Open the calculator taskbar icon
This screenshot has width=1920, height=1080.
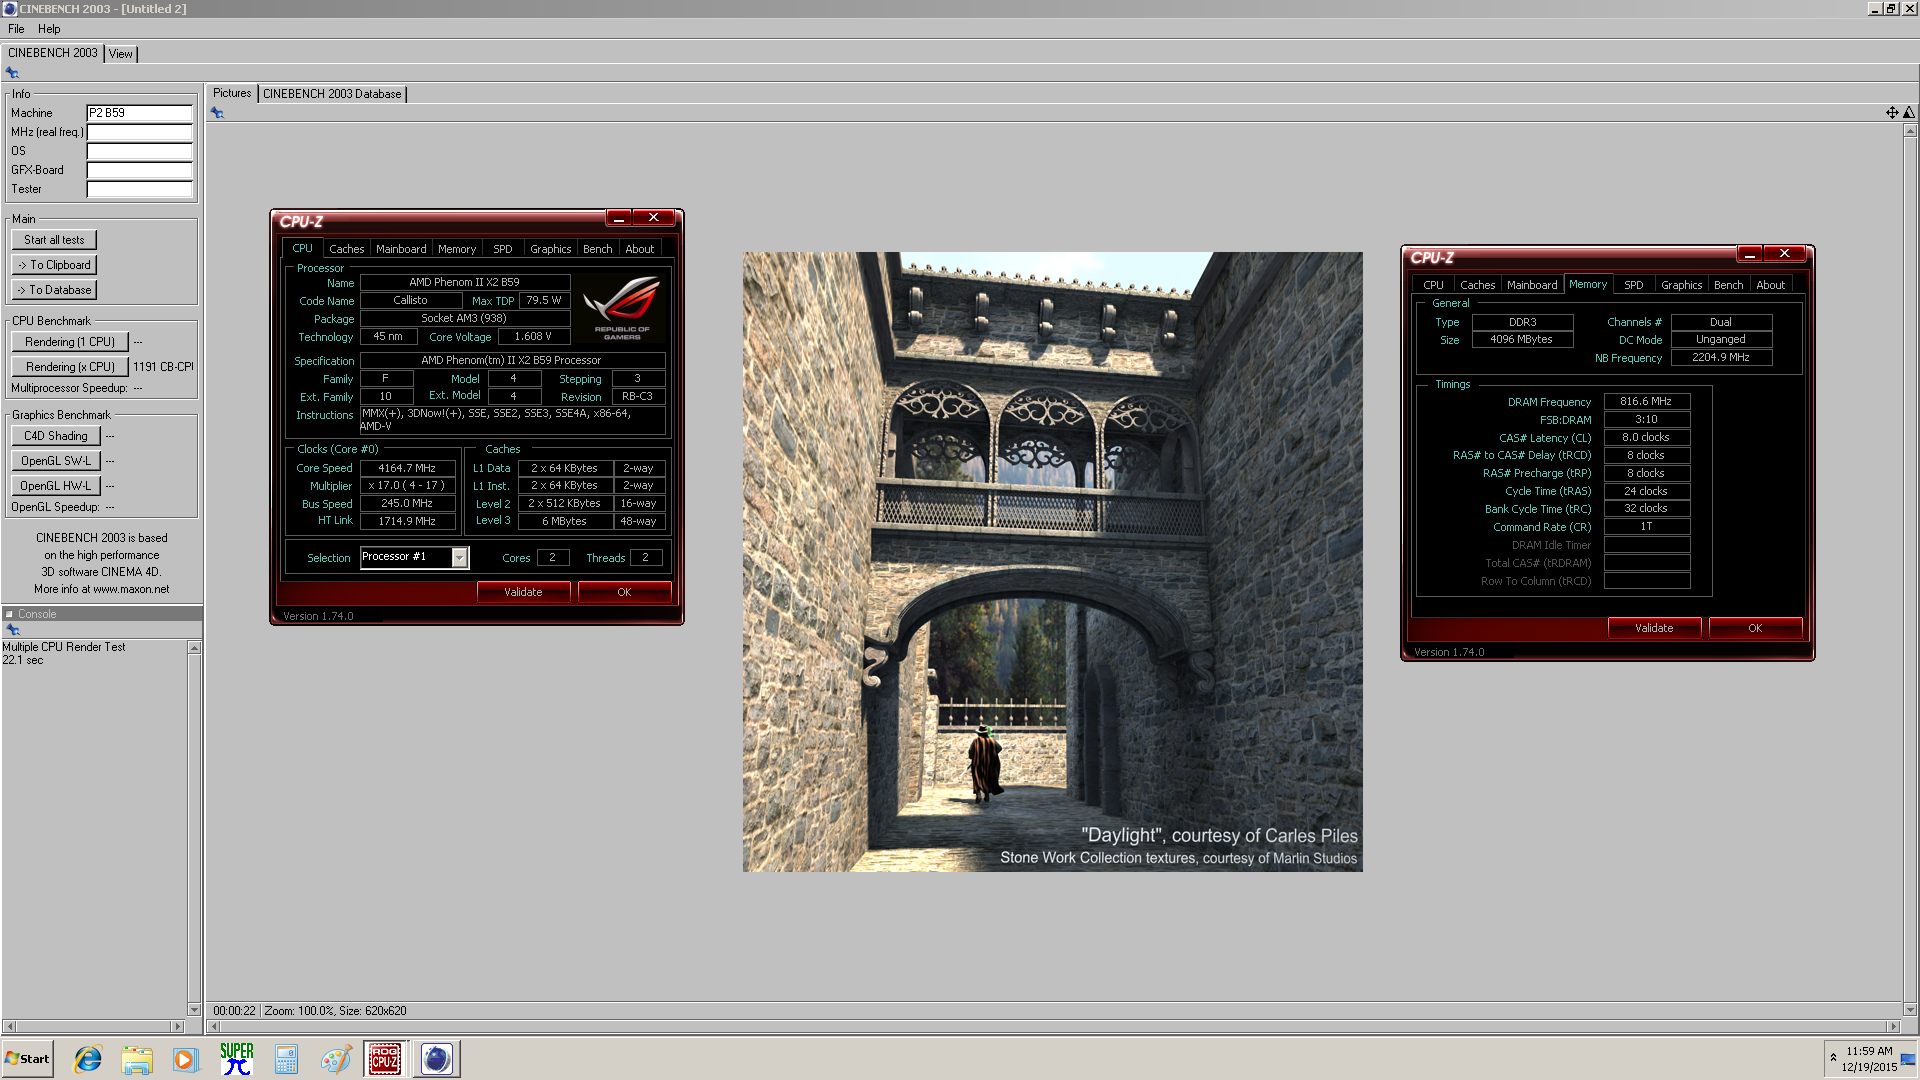[x=286, y=1059]
